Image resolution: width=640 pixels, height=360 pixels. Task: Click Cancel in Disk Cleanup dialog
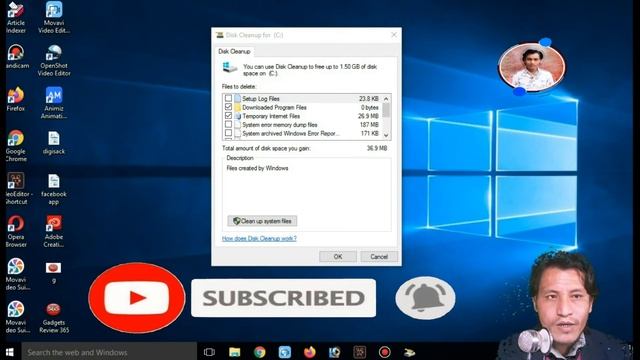point(379,256)
